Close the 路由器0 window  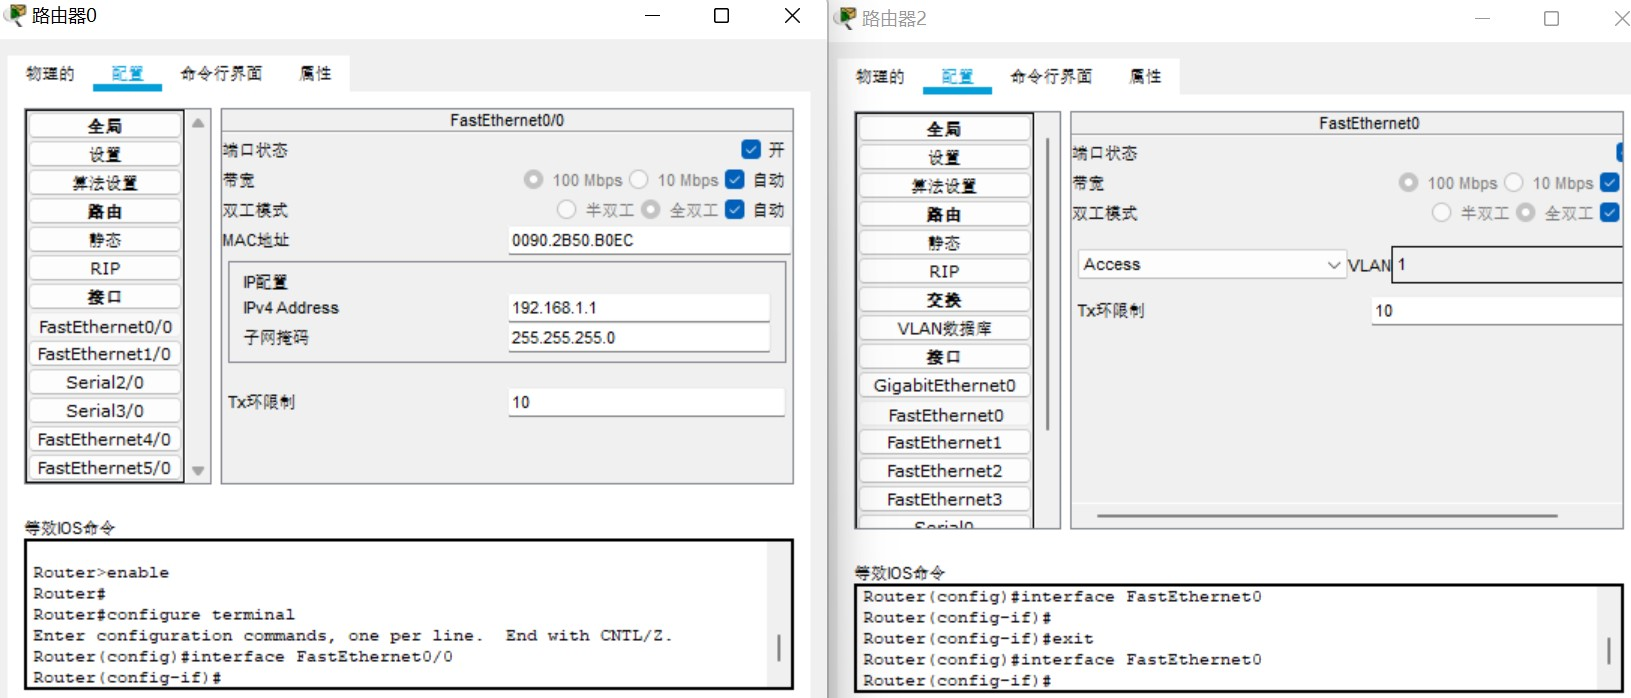792,16
